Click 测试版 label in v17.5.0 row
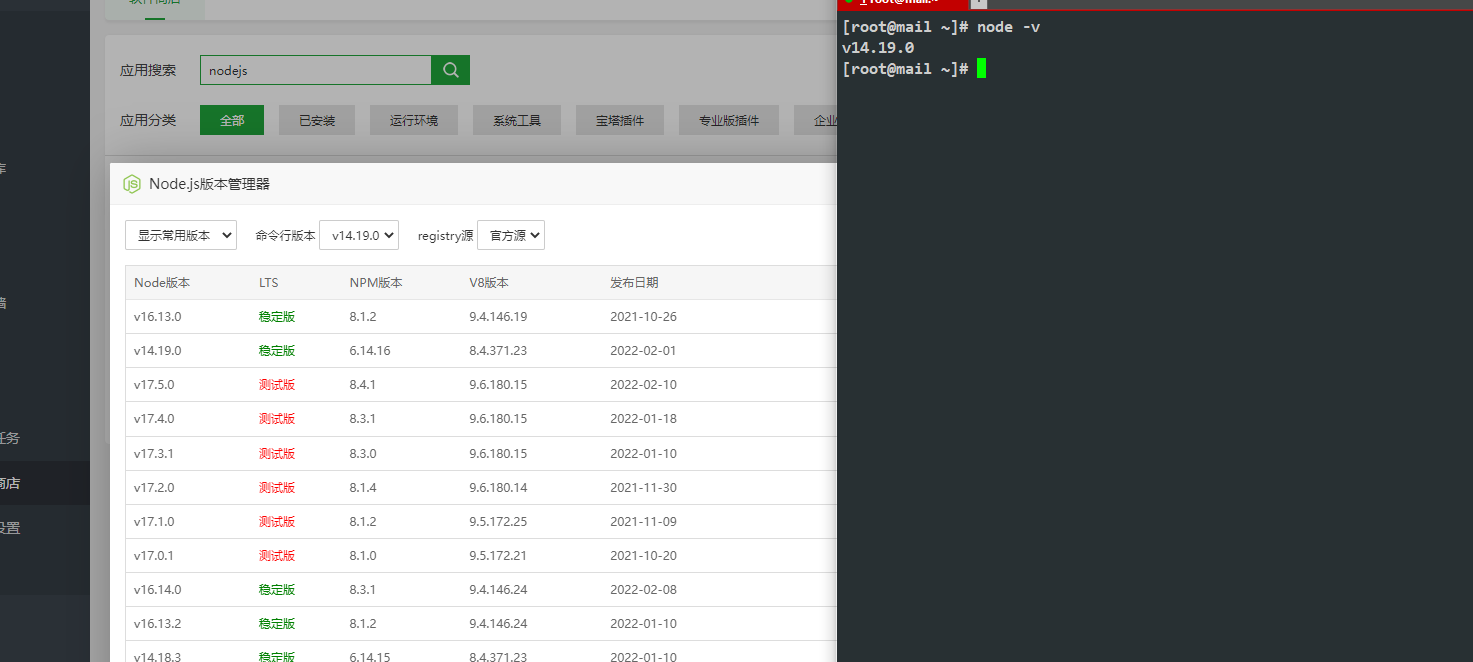 tap(277, 385)
